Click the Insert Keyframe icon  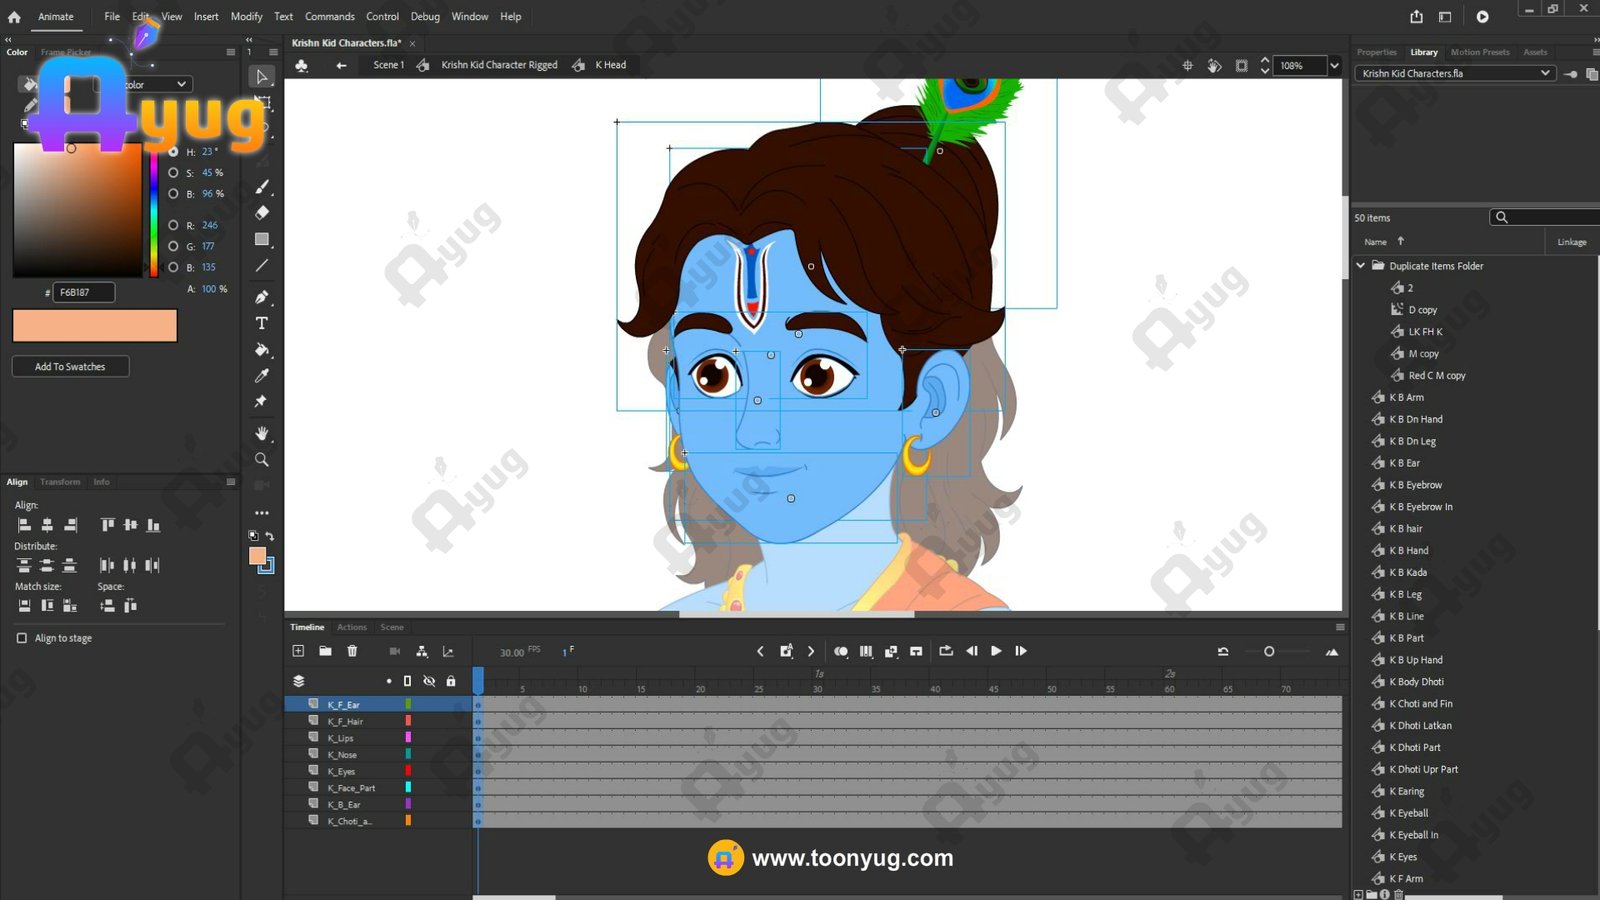point(786,651)
